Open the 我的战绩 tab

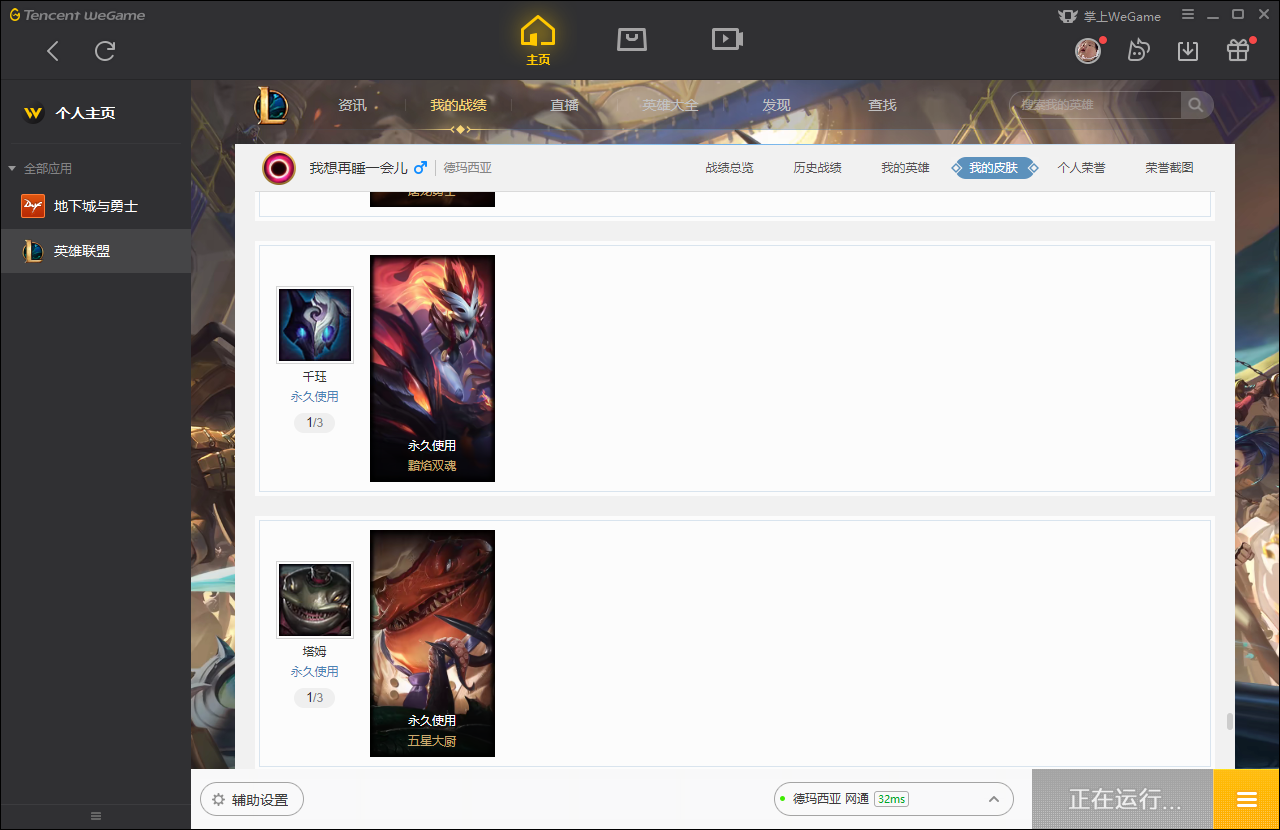tap(459, 105)
